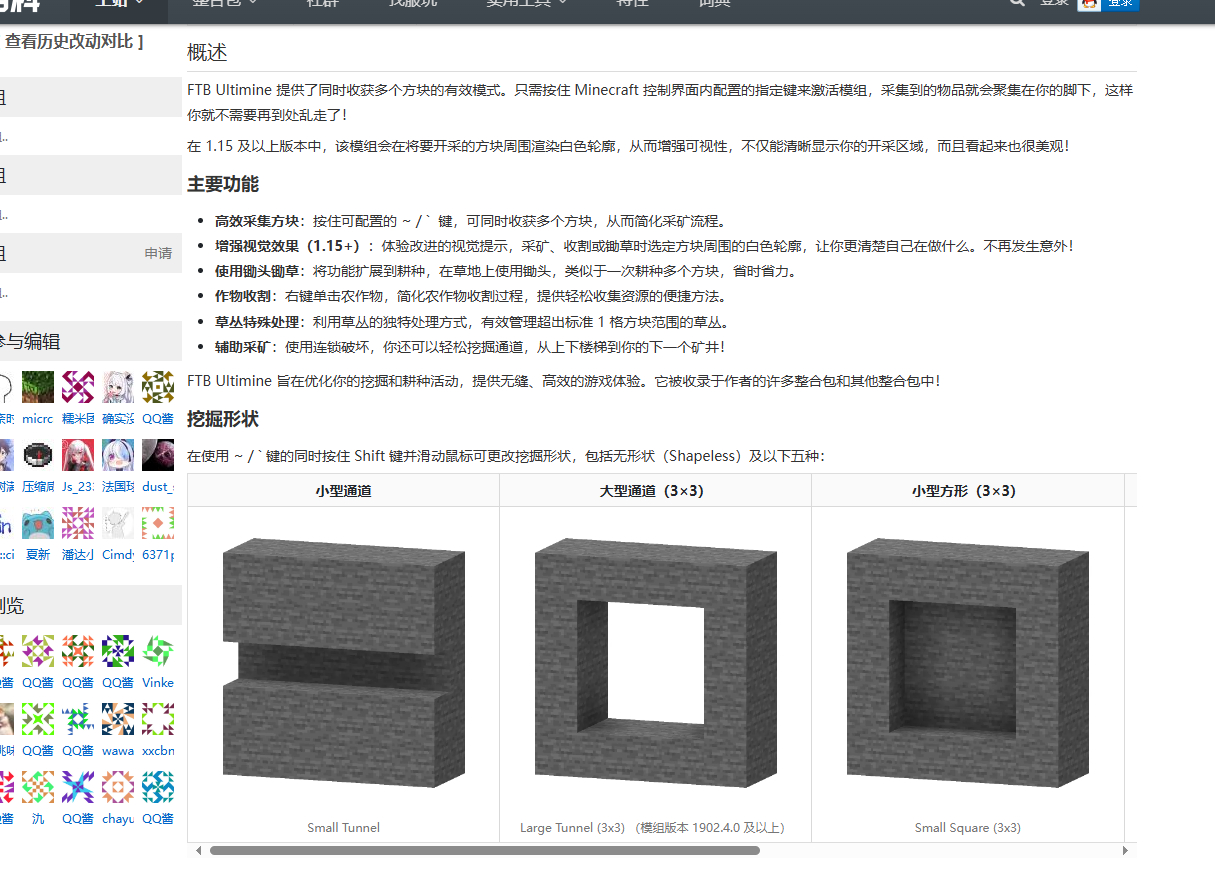Open the Small Square (3x3) shape image
Viewport: 1215px width, 882px height.
point(967,662)
